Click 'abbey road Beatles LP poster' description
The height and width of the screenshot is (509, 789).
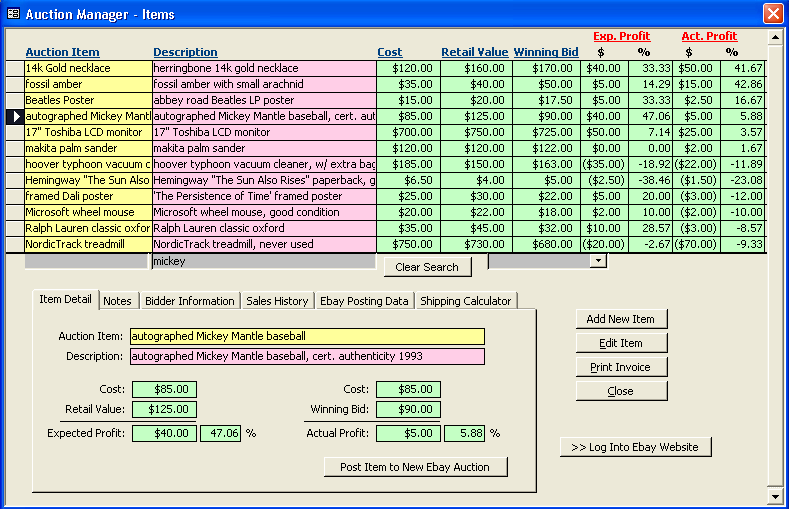click(264, 100)
